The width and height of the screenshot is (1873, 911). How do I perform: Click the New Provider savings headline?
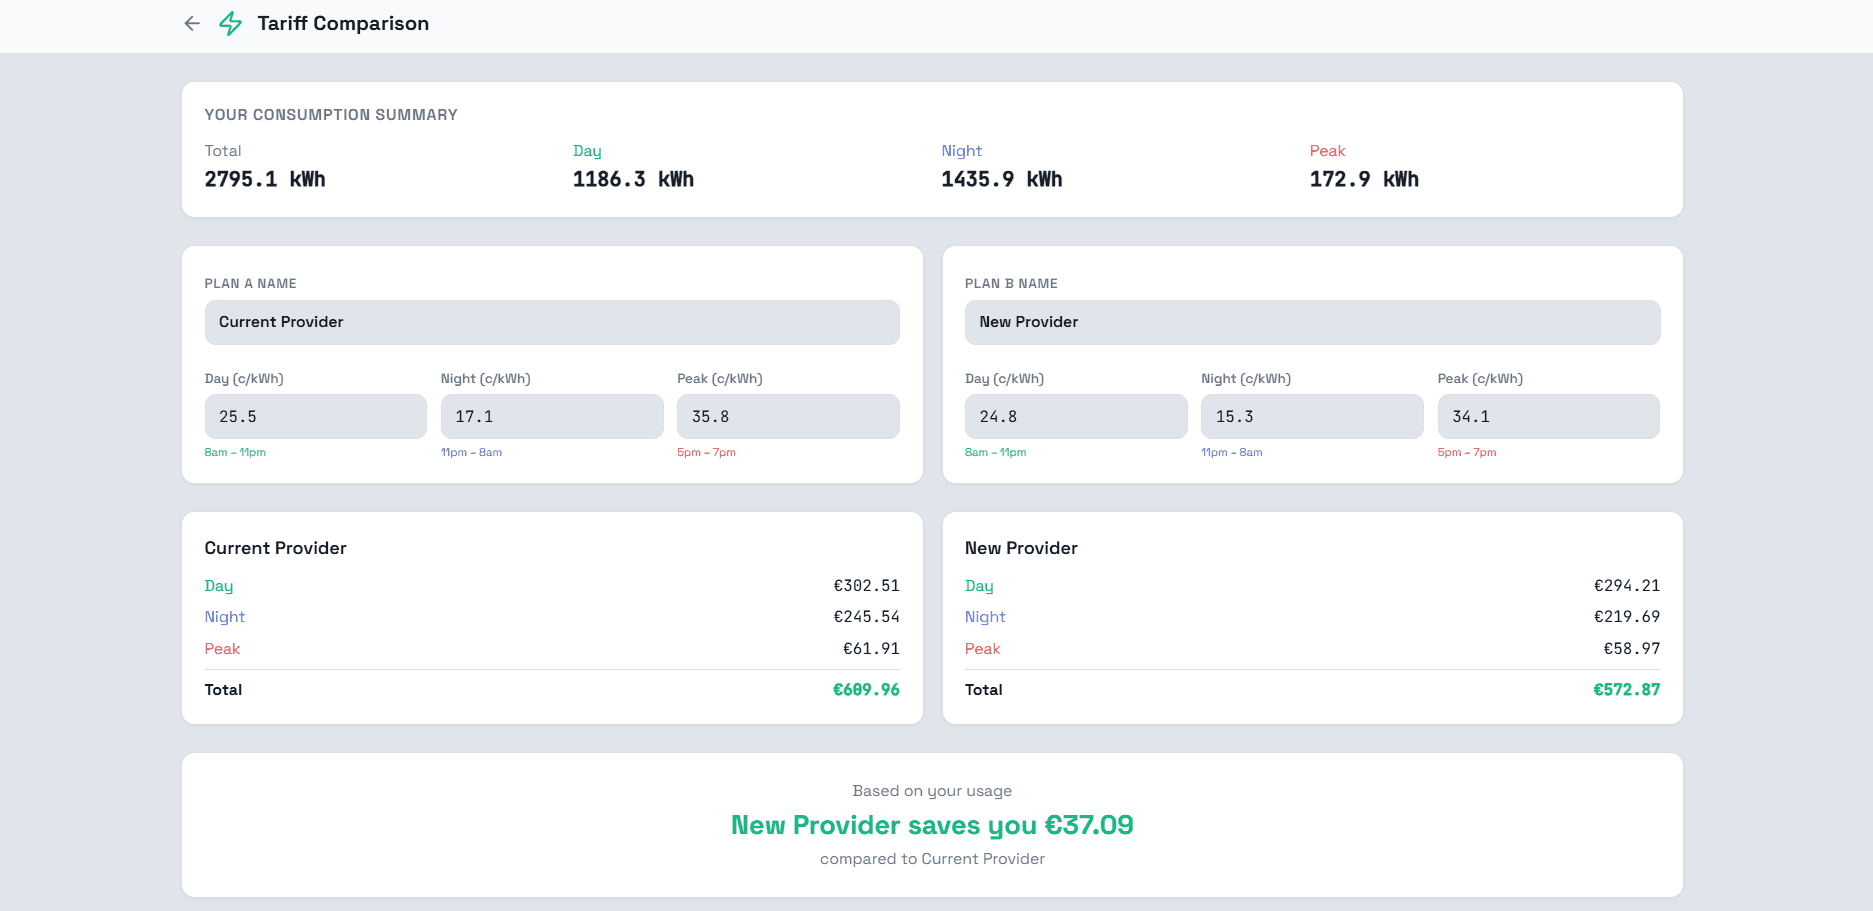coord(932,825)
